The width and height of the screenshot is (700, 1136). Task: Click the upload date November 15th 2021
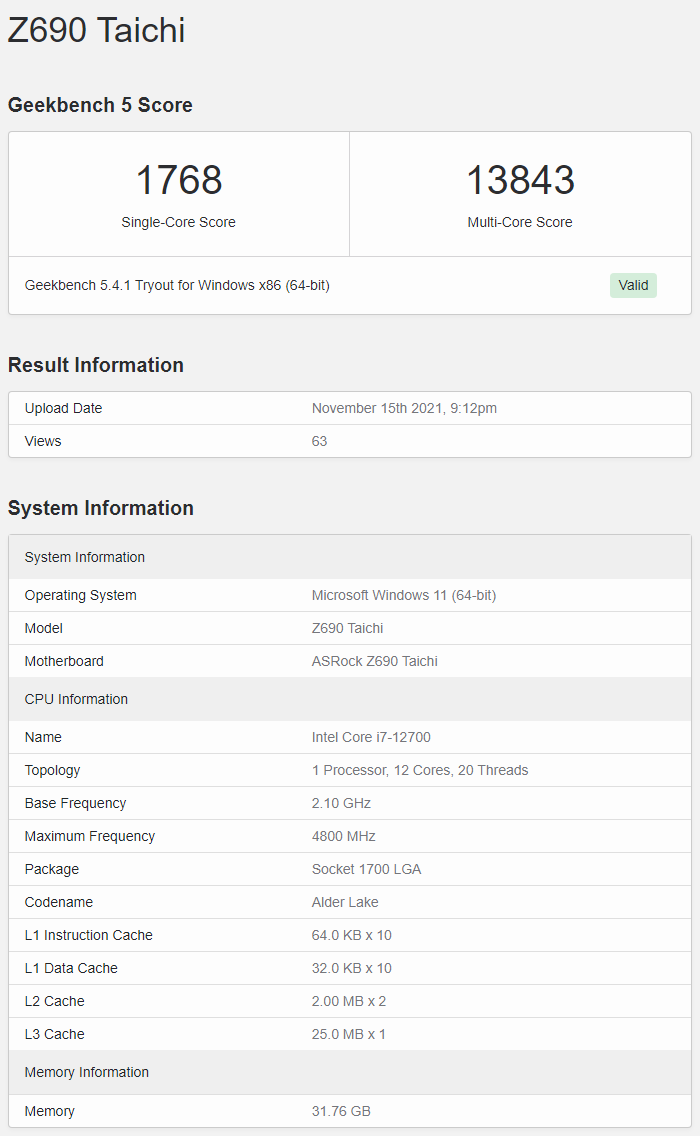pos(404,408)
